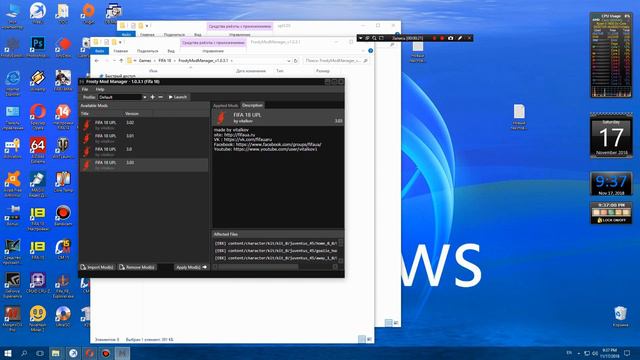The width and height of the screenshot is (640, 360).
Task: Click the Remove Mod(s) button
Action: point(137,267)
